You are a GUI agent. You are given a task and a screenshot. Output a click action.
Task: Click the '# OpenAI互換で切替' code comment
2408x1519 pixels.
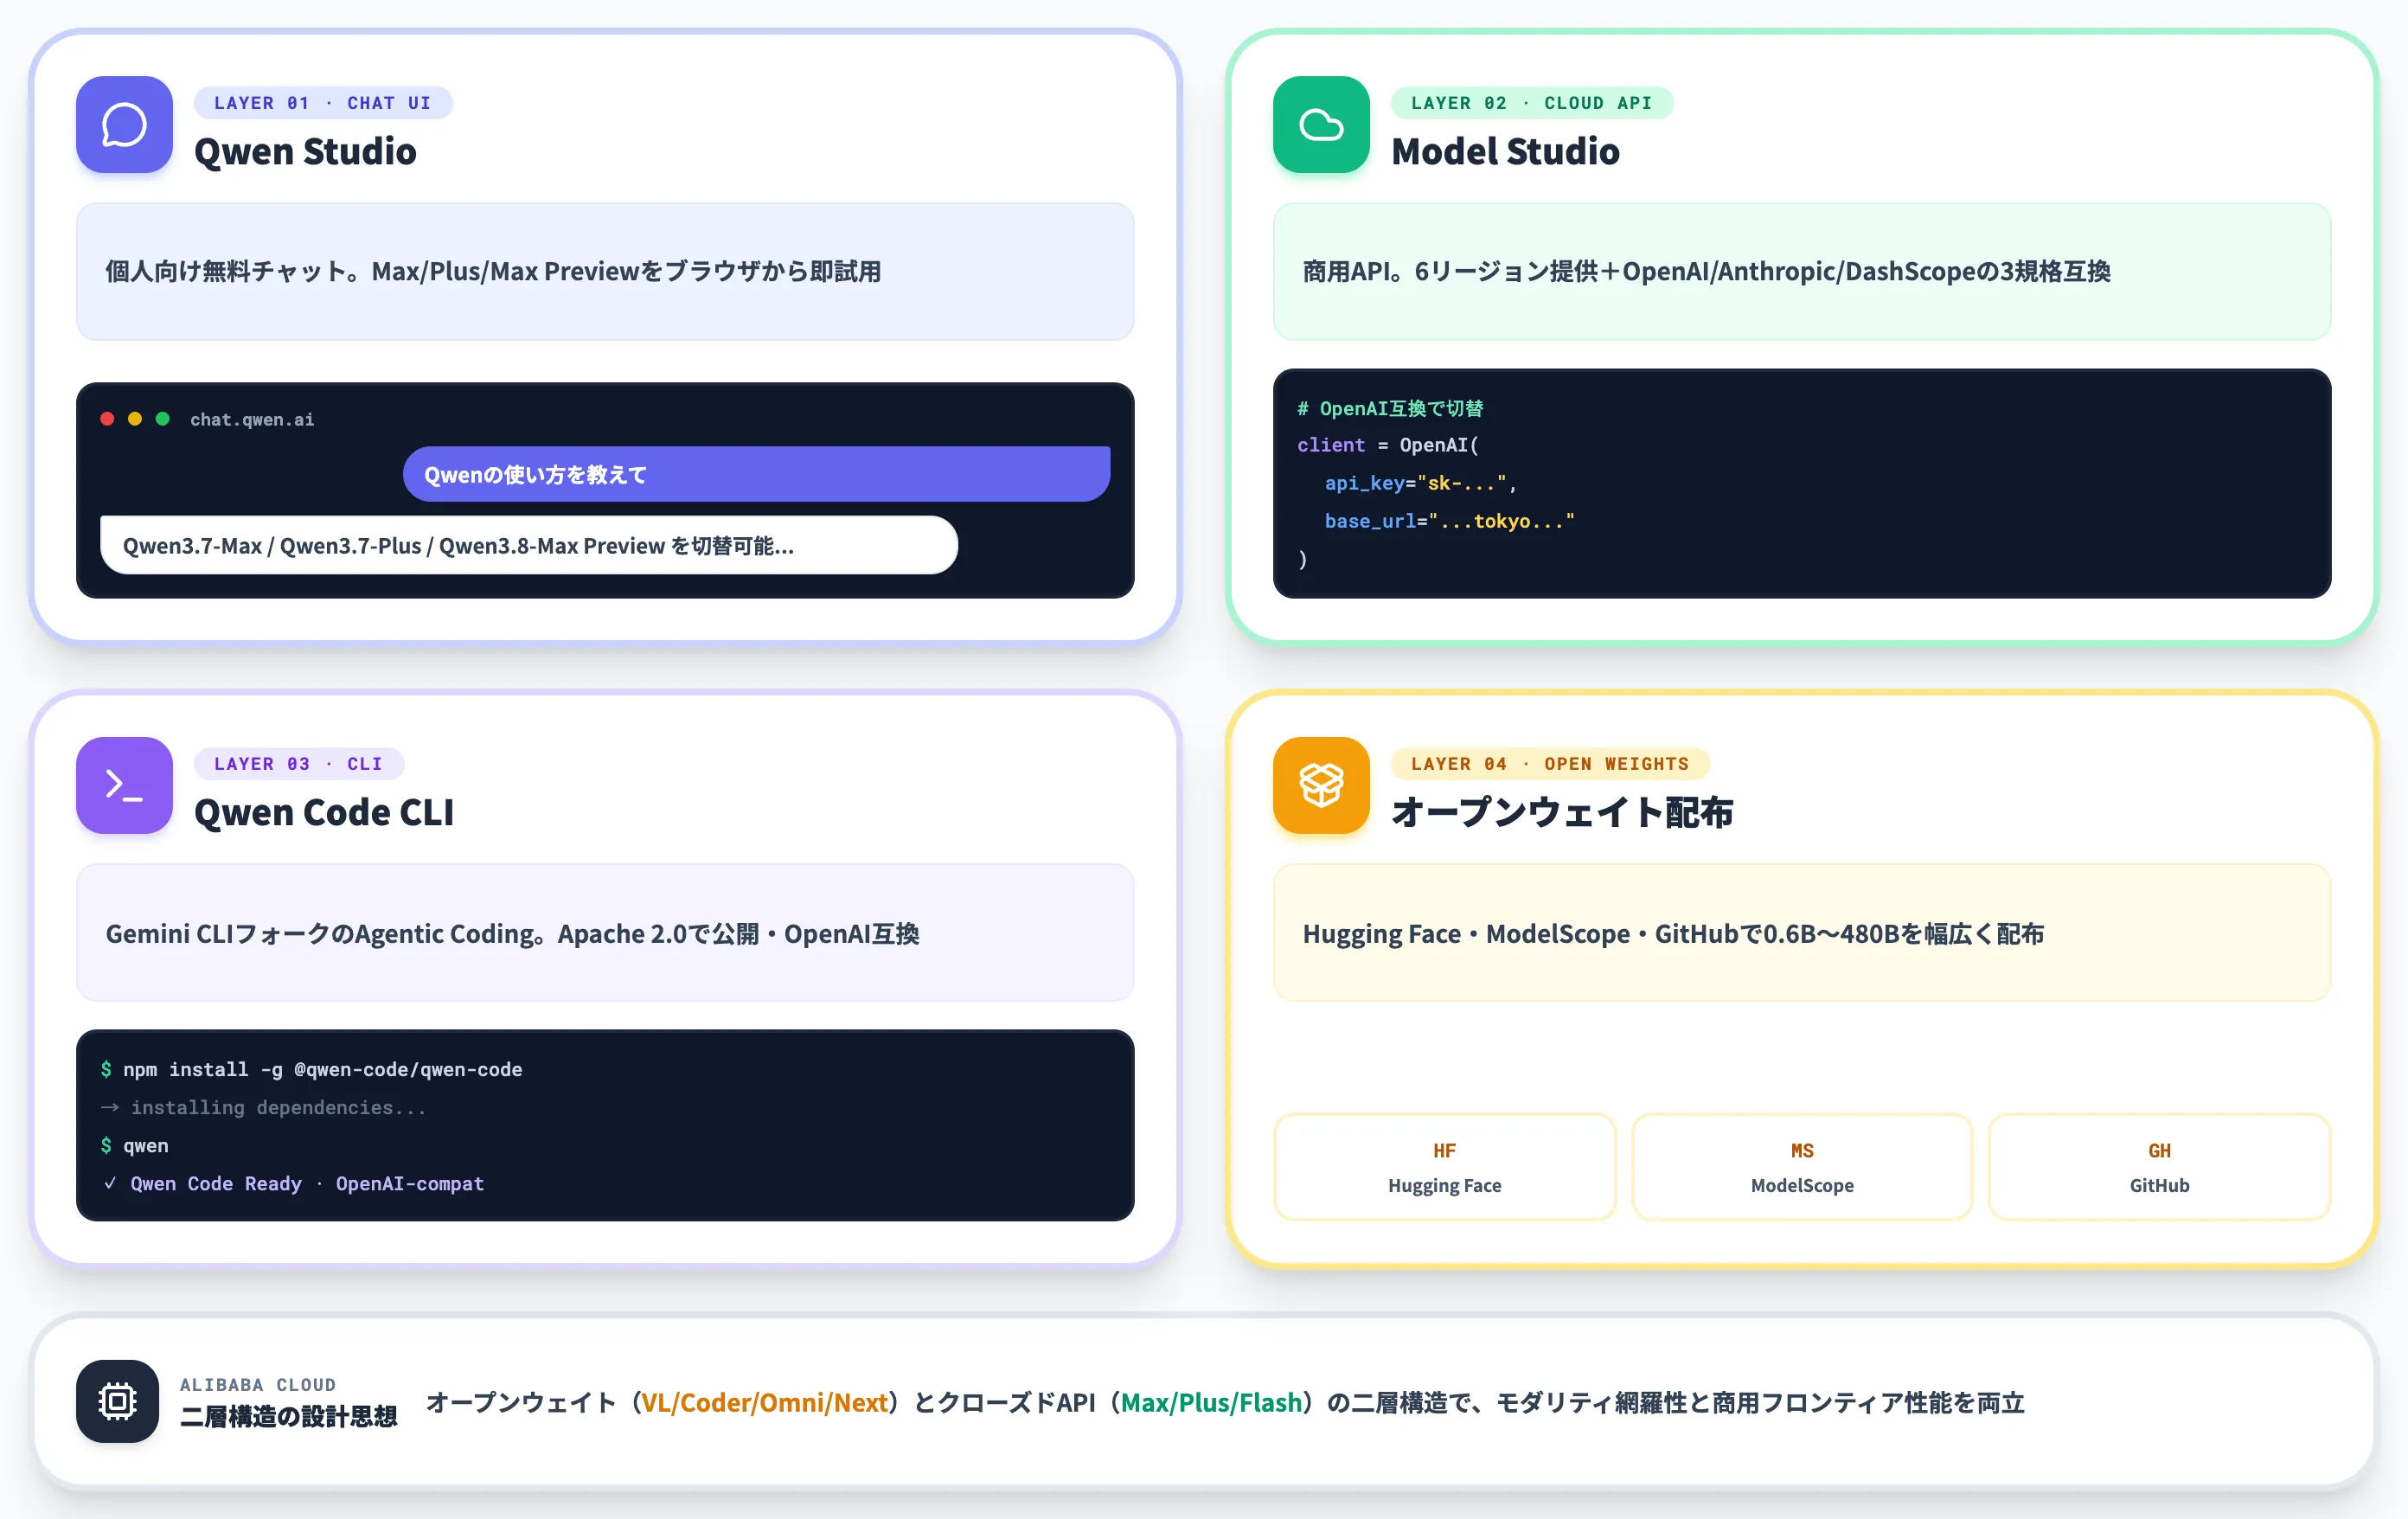click(x=1390, y=409)
